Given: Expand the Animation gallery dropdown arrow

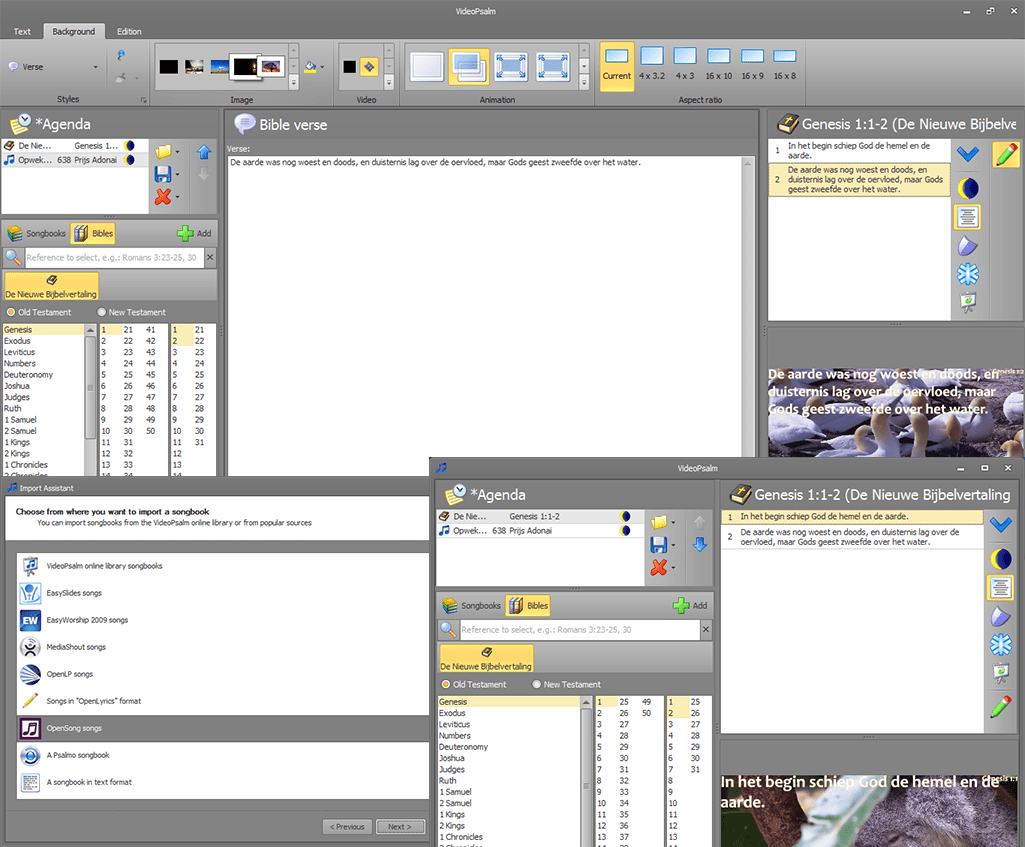Looking at the screenshot, I should [584, 82].
